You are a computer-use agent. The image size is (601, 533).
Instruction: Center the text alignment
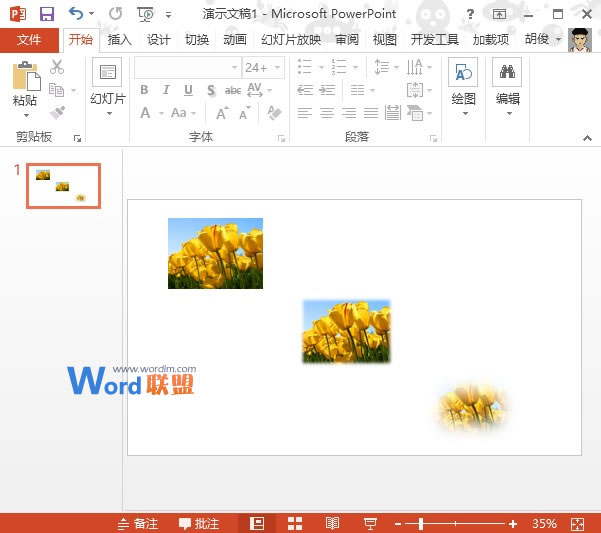click(x=327, y=113)
